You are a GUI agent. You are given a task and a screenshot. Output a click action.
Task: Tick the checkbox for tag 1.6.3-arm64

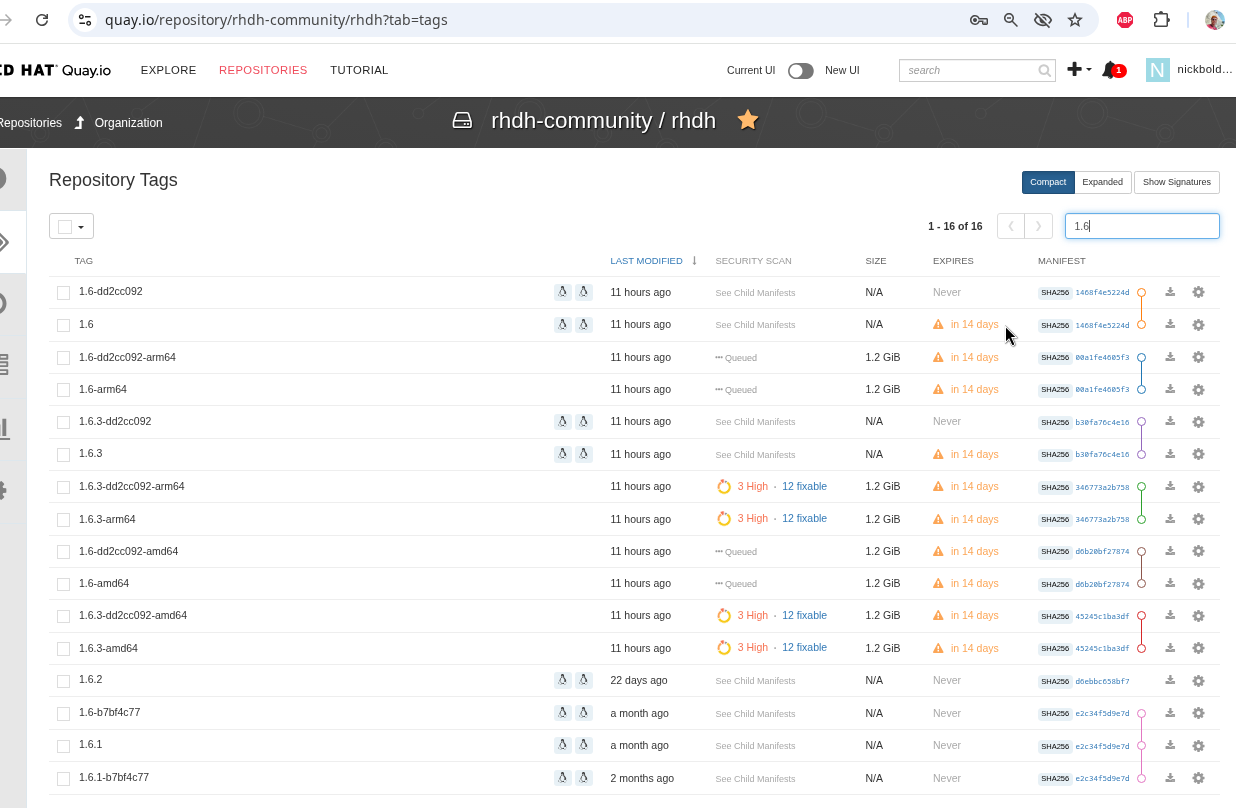click(x=63, y=519)
